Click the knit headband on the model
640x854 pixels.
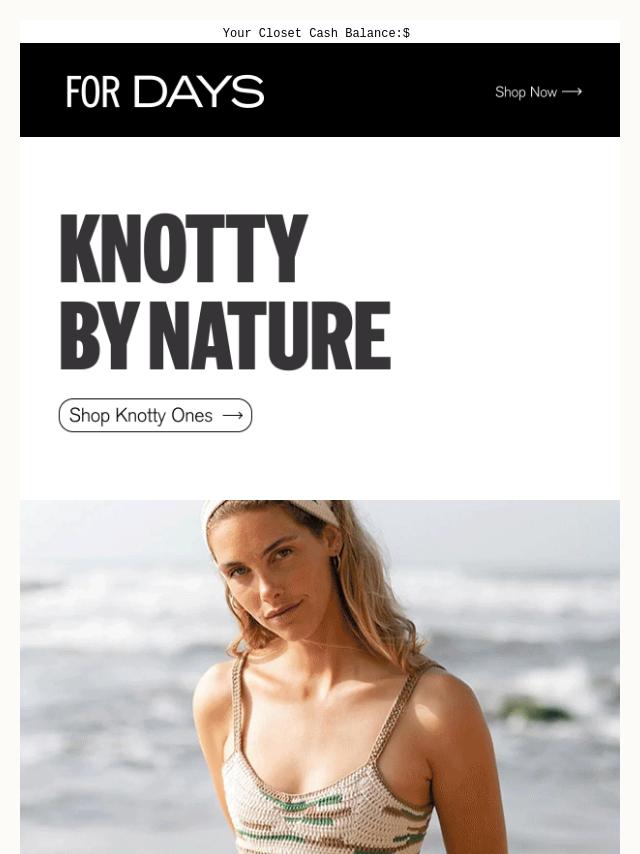coord(271,512)
